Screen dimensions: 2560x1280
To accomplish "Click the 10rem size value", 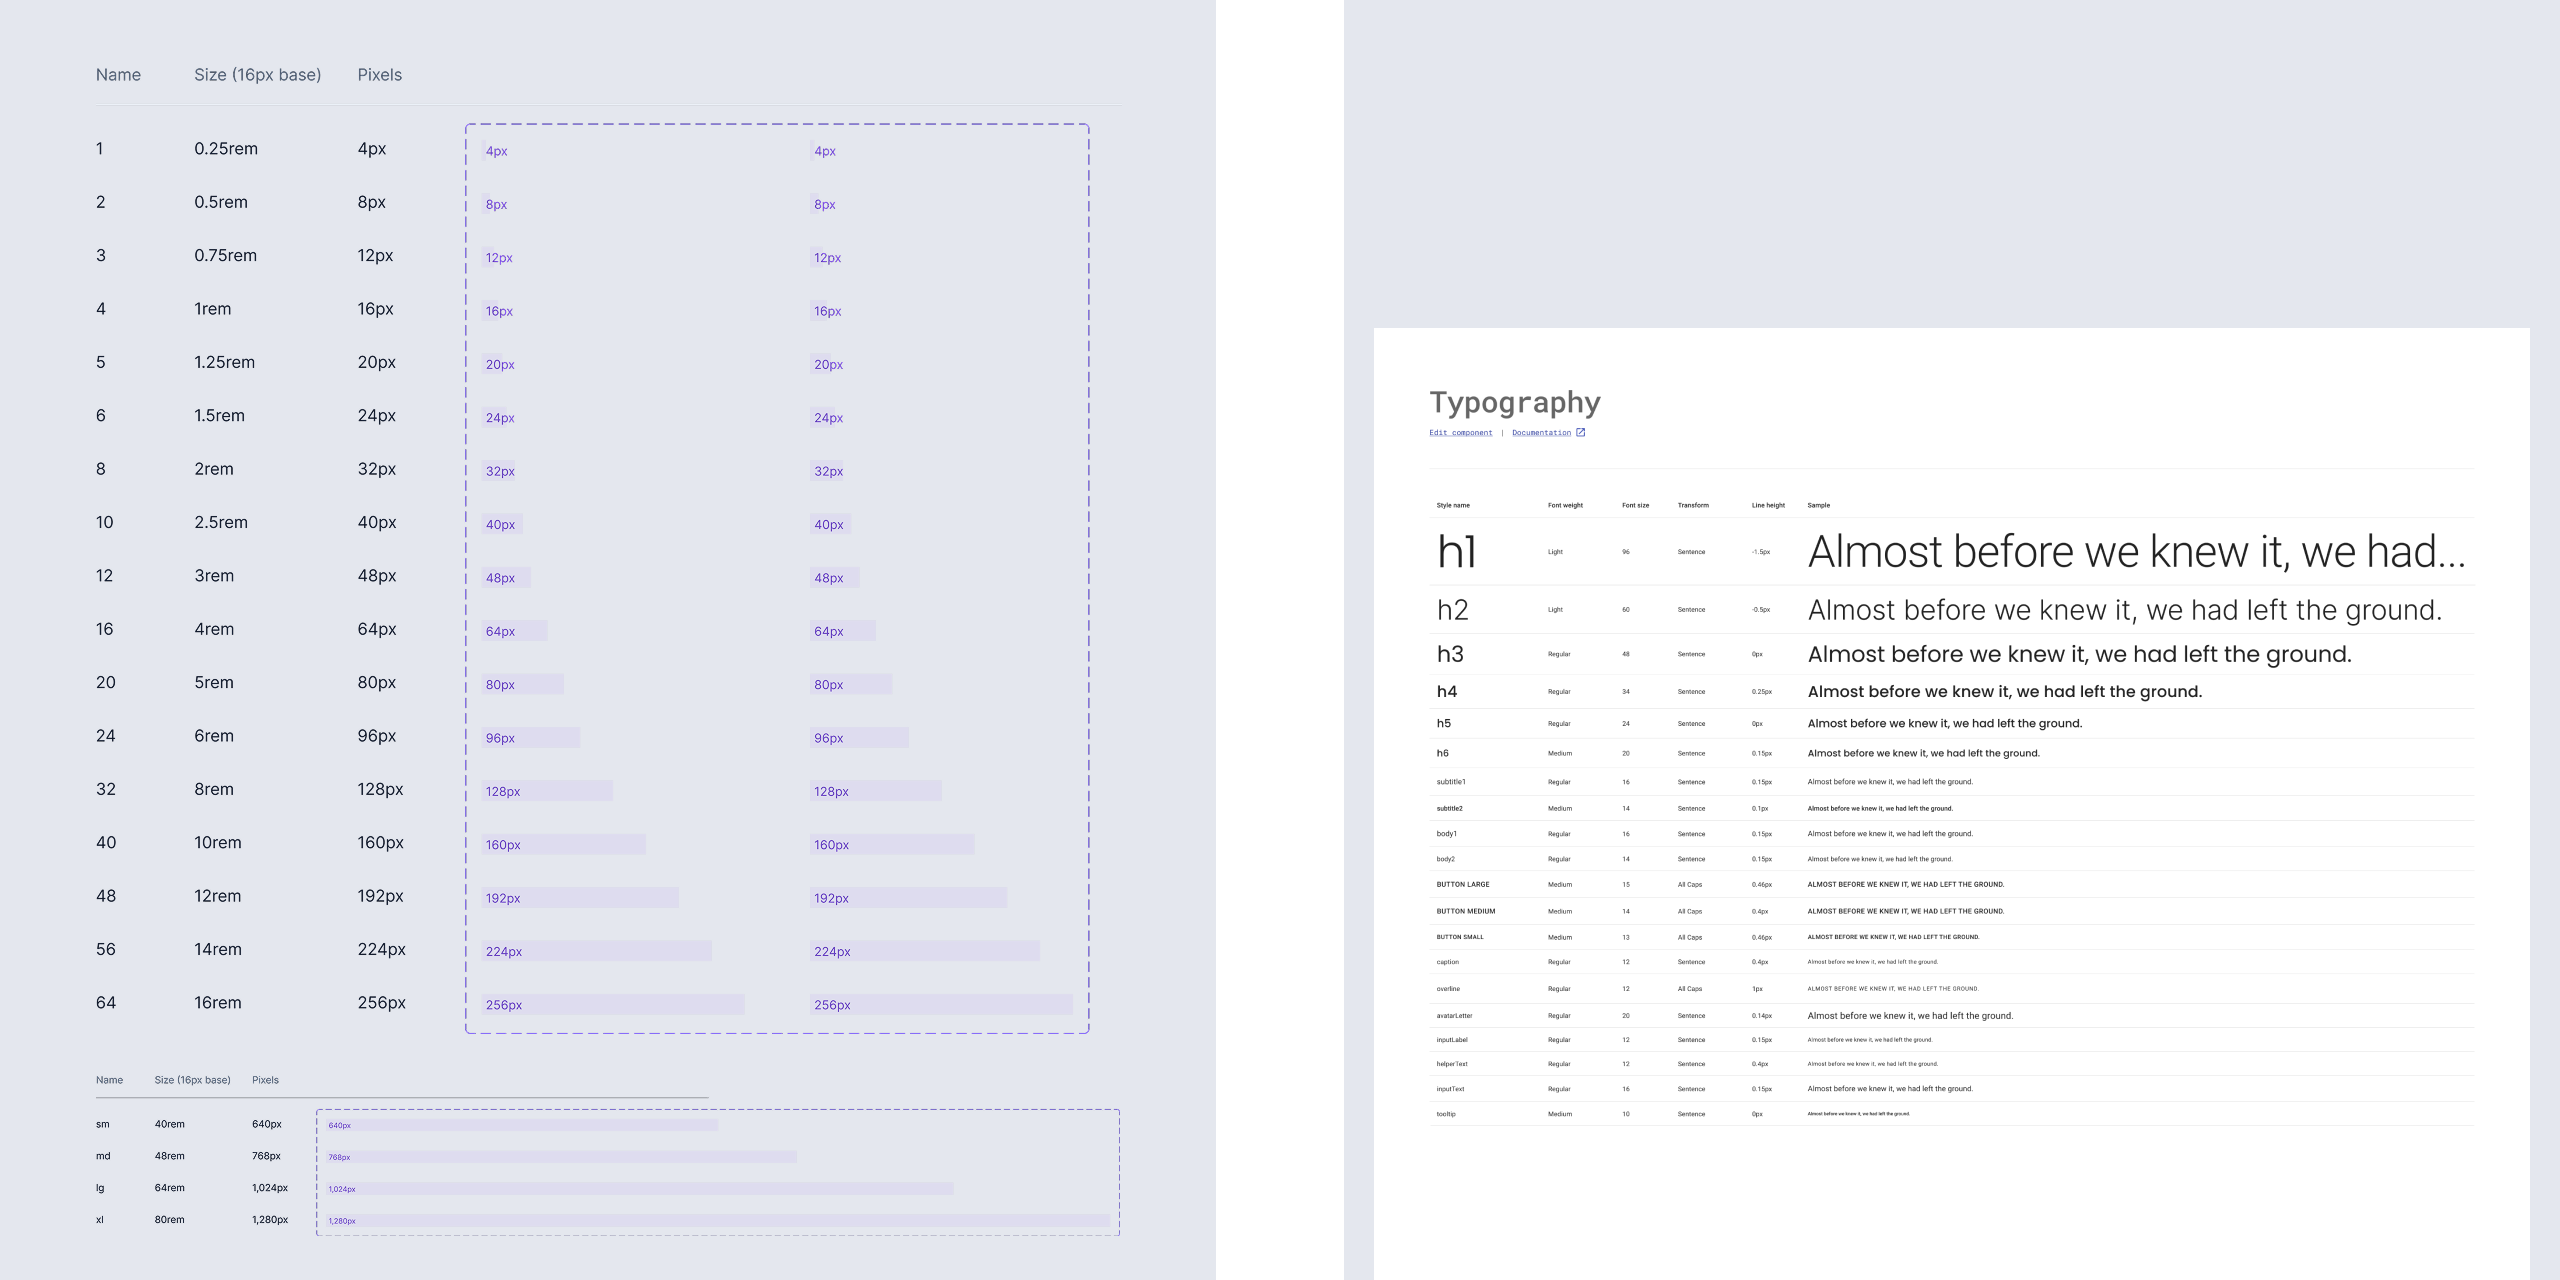I will [x=218, y=843].
